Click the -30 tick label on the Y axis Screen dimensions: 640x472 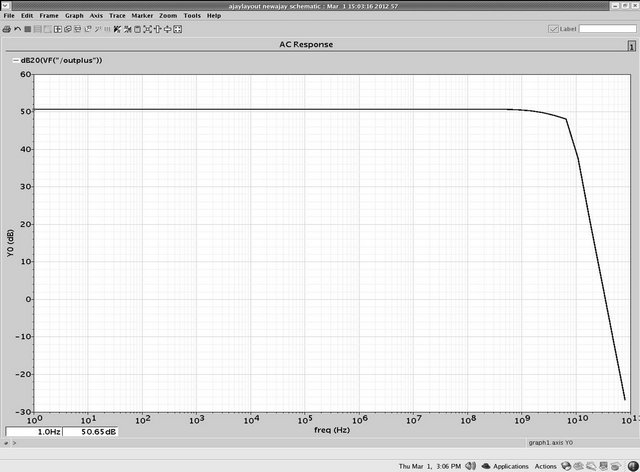(23, 412)
